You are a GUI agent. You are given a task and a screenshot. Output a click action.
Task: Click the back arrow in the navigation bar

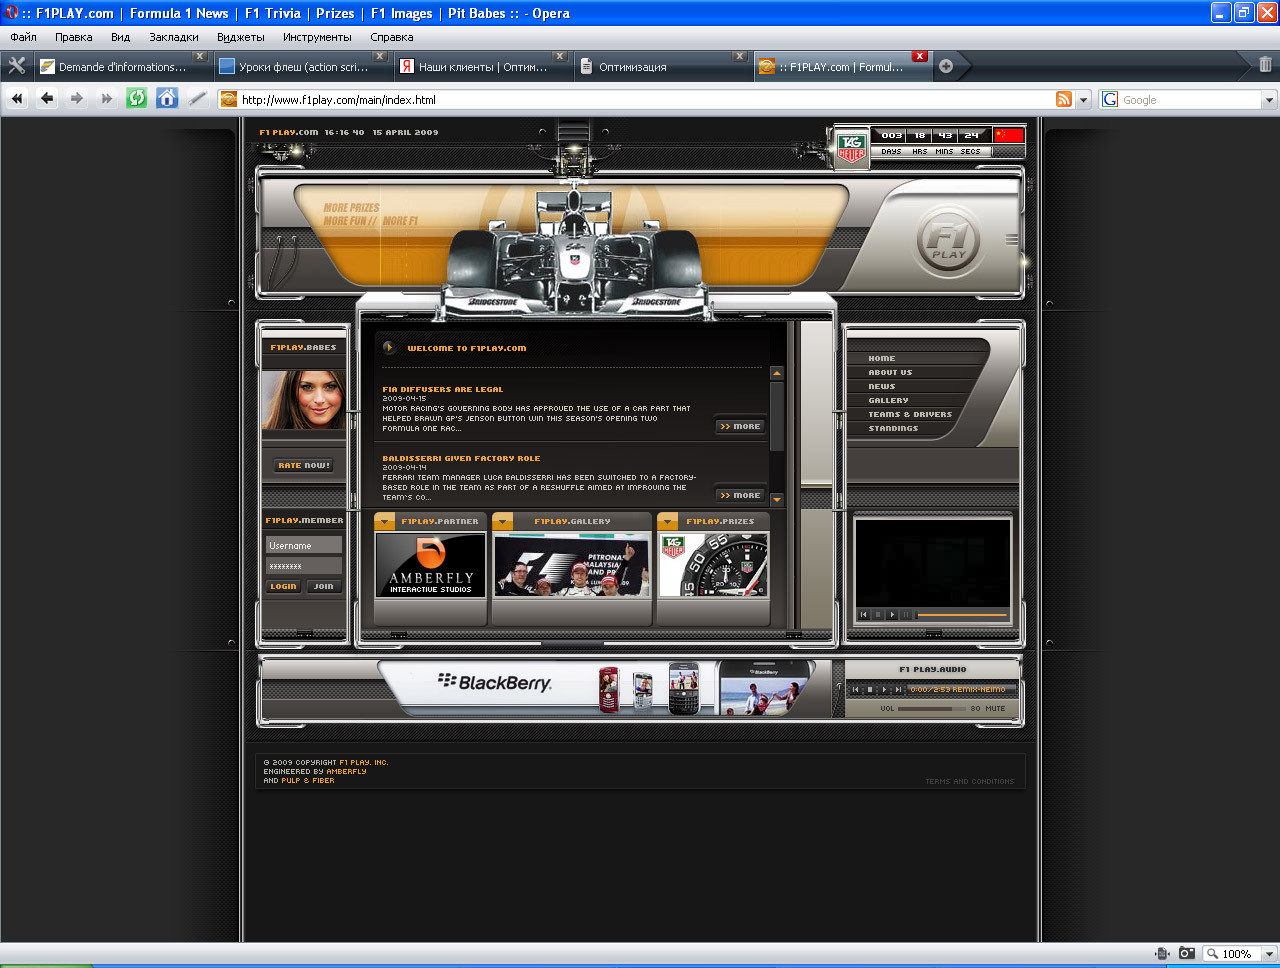[x=47, y=98]
